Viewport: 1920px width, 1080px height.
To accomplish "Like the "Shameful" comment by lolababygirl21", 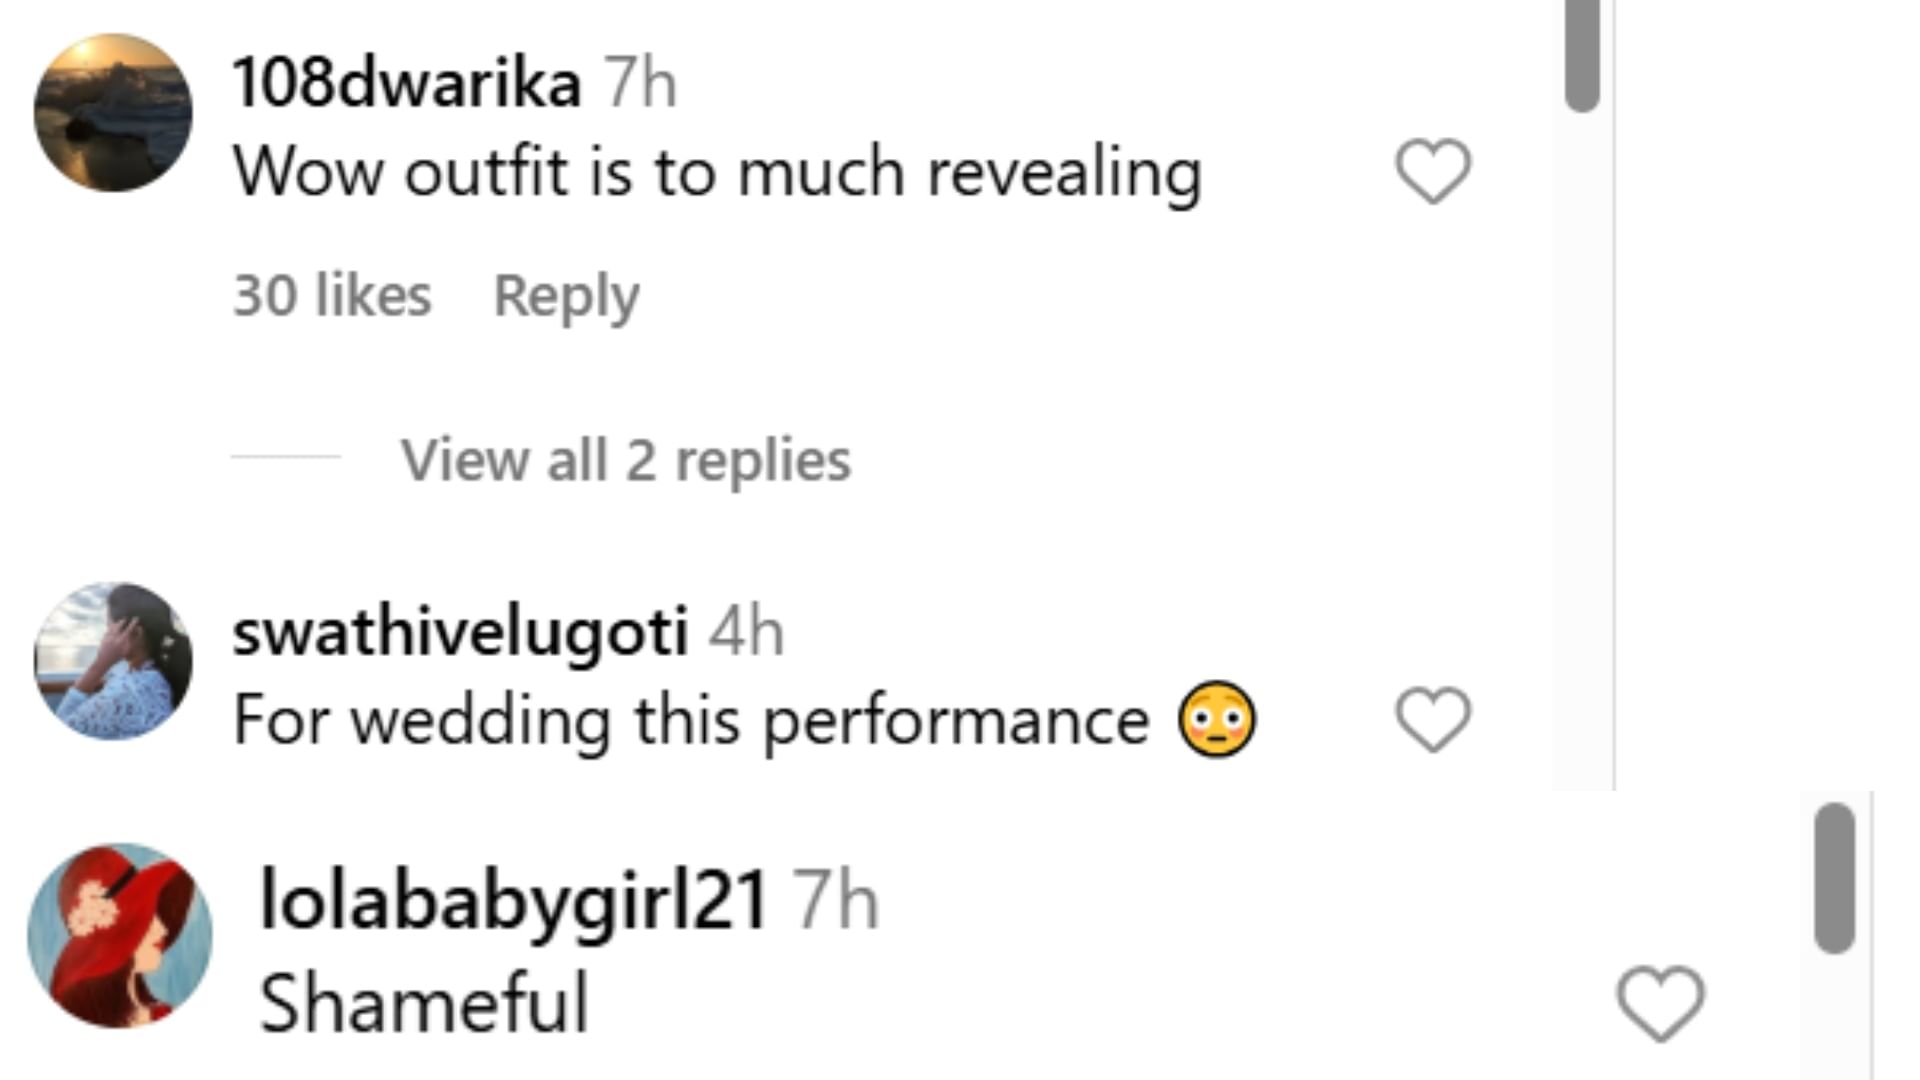I will pyautogui.click(x=1660, y=1003).
